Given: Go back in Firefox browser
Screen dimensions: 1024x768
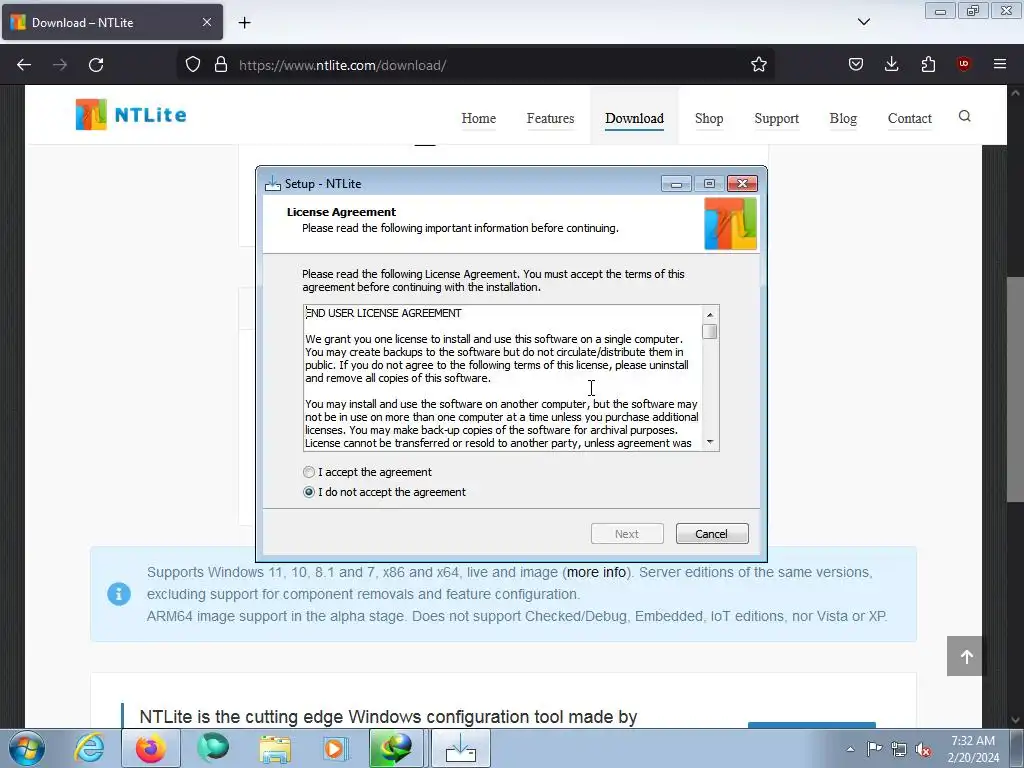Looking at the screenshot, I should coord(24,65).
